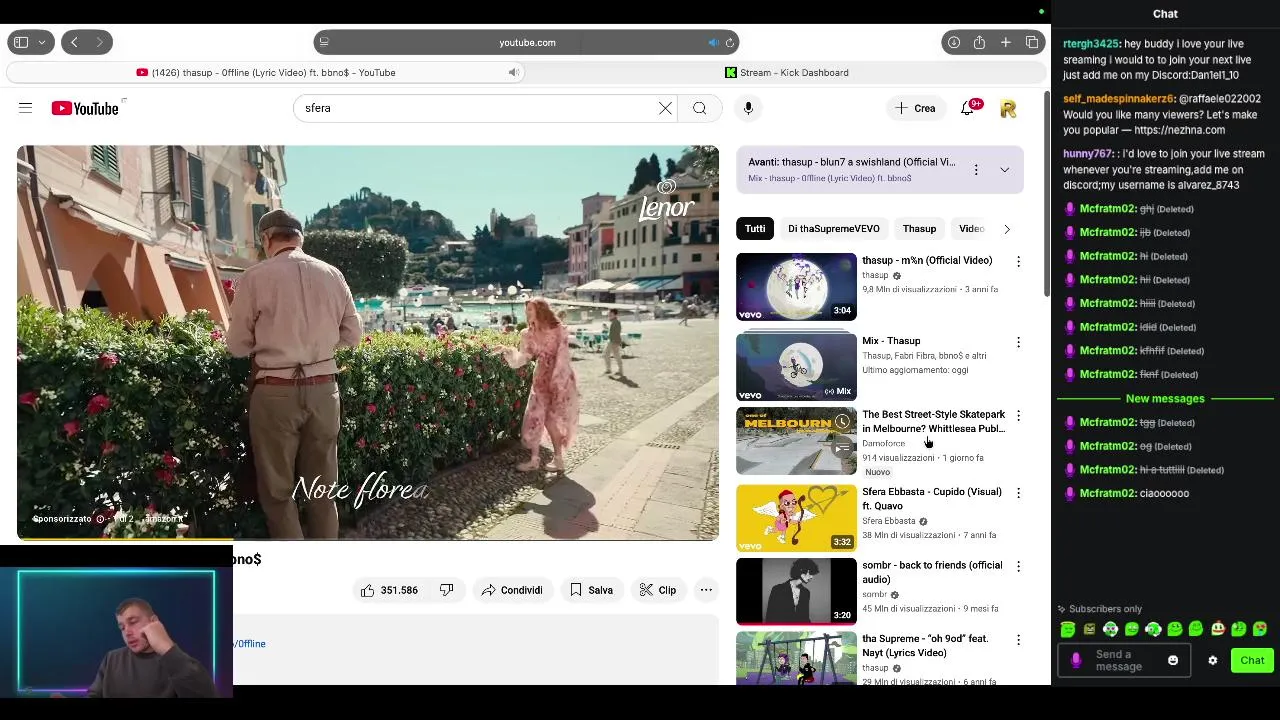Image resolution: width=1280 pixels, height=720 pixels.
Task: Click the youtube.com address bar
Action: pyautogui.click(x=527, y=42)
